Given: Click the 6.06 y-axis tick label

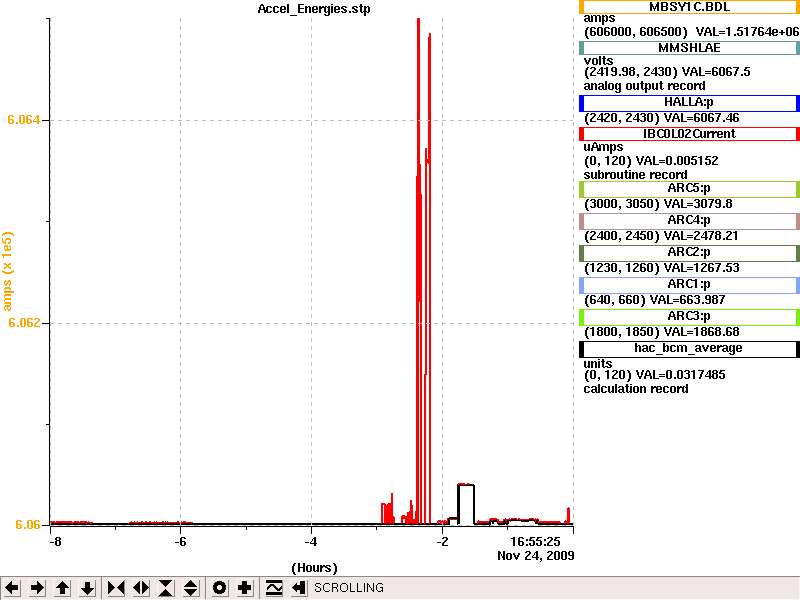Looking at the screenshot, I should click(28, 525).
